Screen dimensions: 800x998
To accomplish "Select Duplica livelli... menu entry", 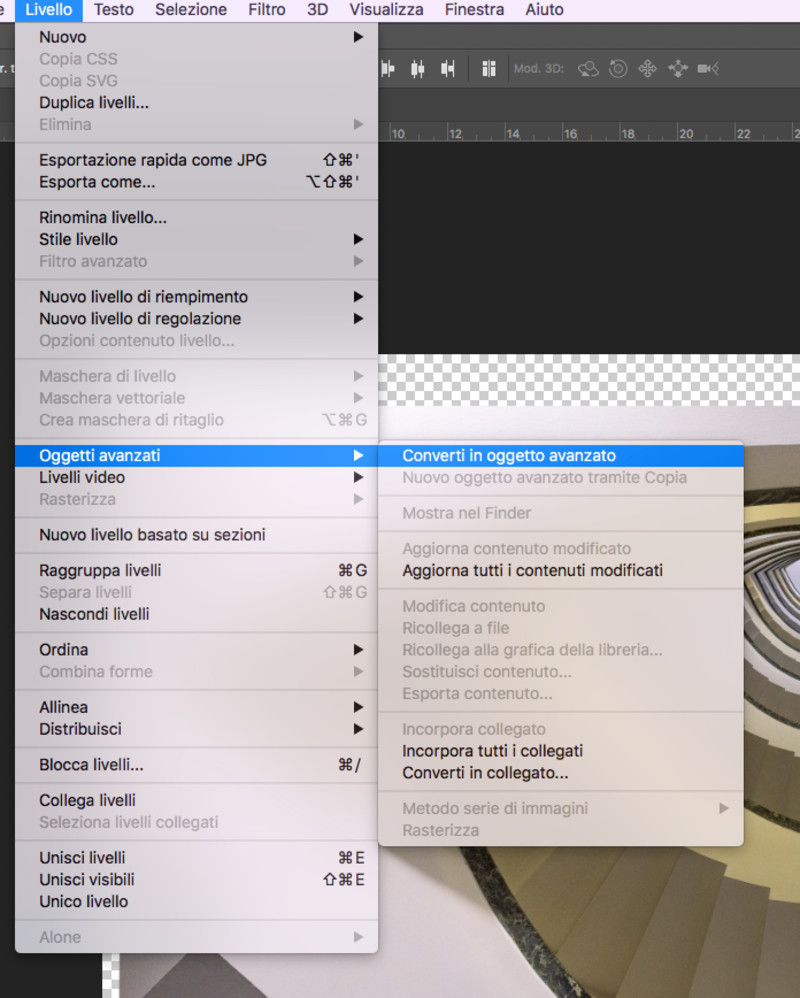I will click(94, 102).
